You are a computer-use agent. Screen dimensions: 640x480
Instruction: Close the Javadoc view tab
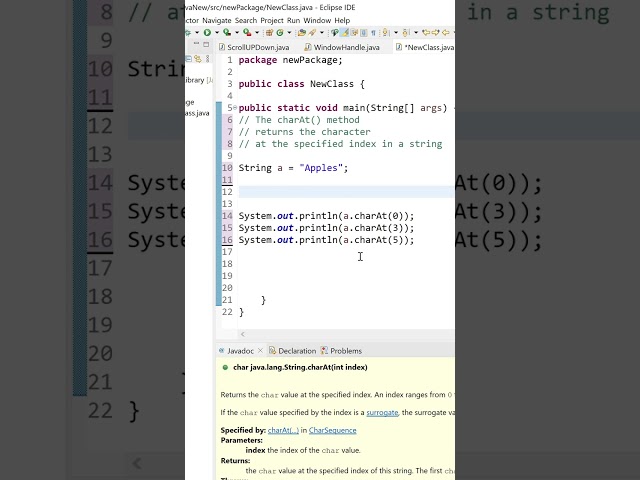(260, 351)
